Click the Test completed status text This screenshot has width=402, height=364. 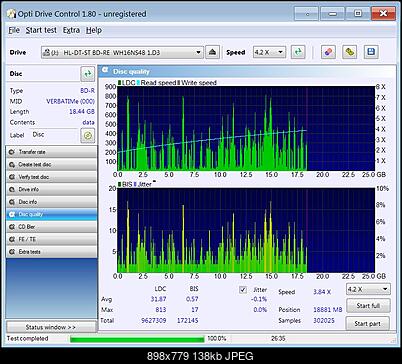click(x=28, y=339)
